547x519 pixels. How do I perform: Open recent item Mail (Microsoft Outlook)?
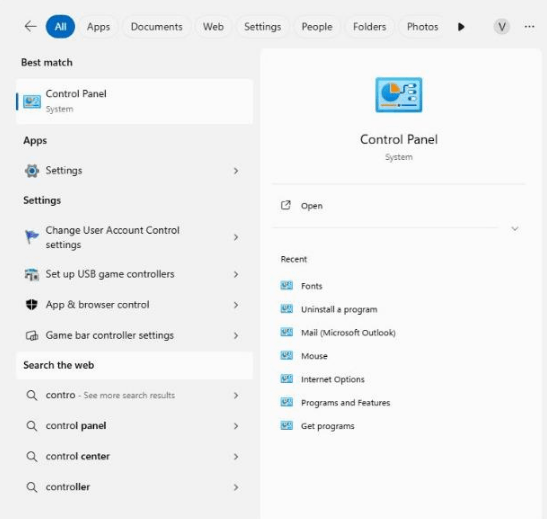(348, 332)
